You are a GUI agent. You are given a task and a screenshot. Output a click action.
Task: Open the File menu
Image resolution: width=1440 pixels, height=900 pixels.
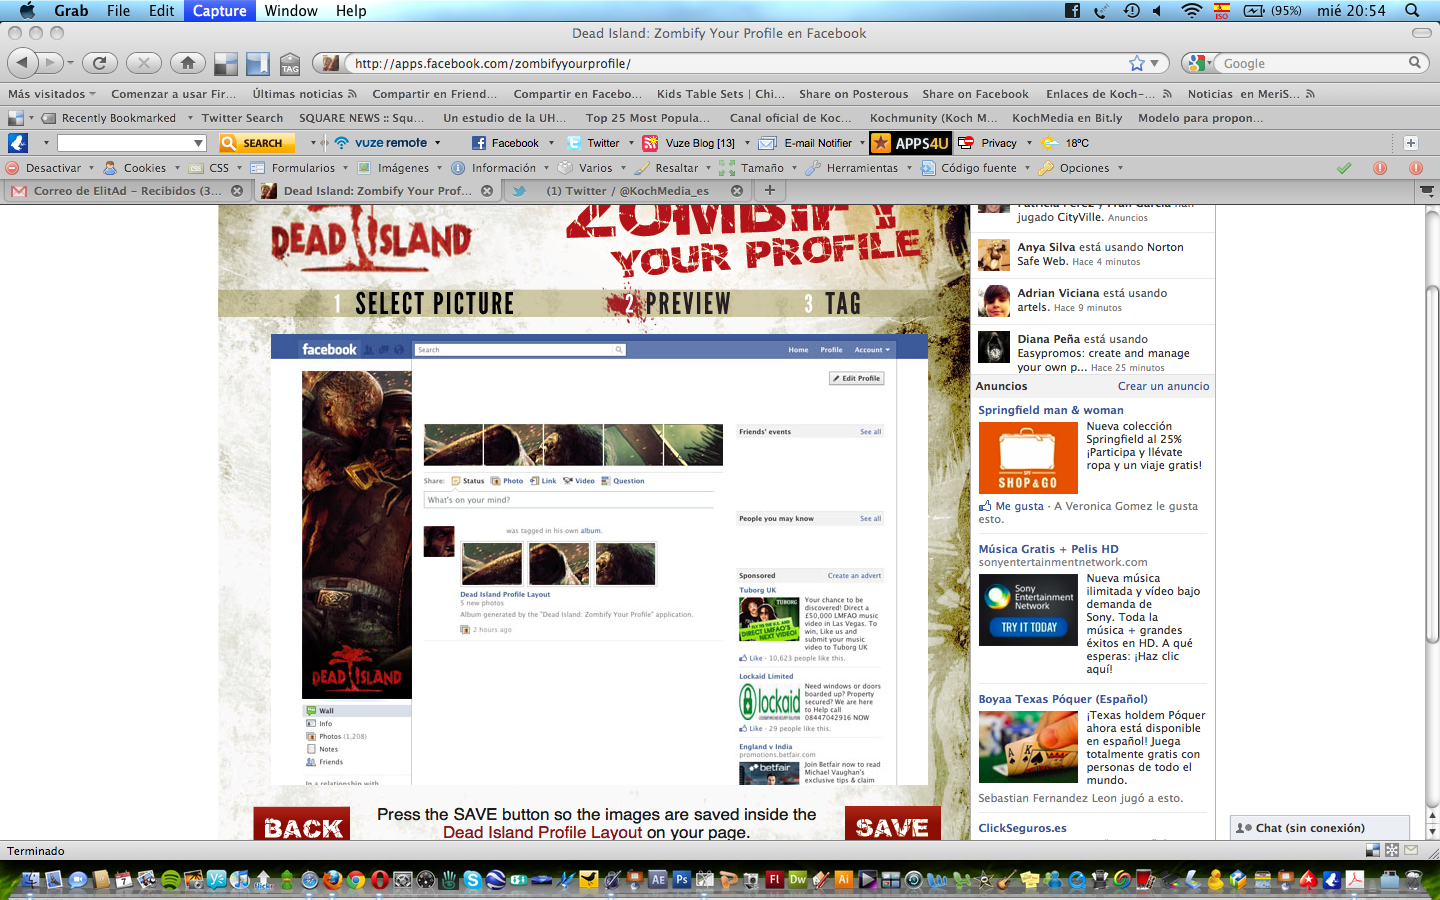click(118, 11)
